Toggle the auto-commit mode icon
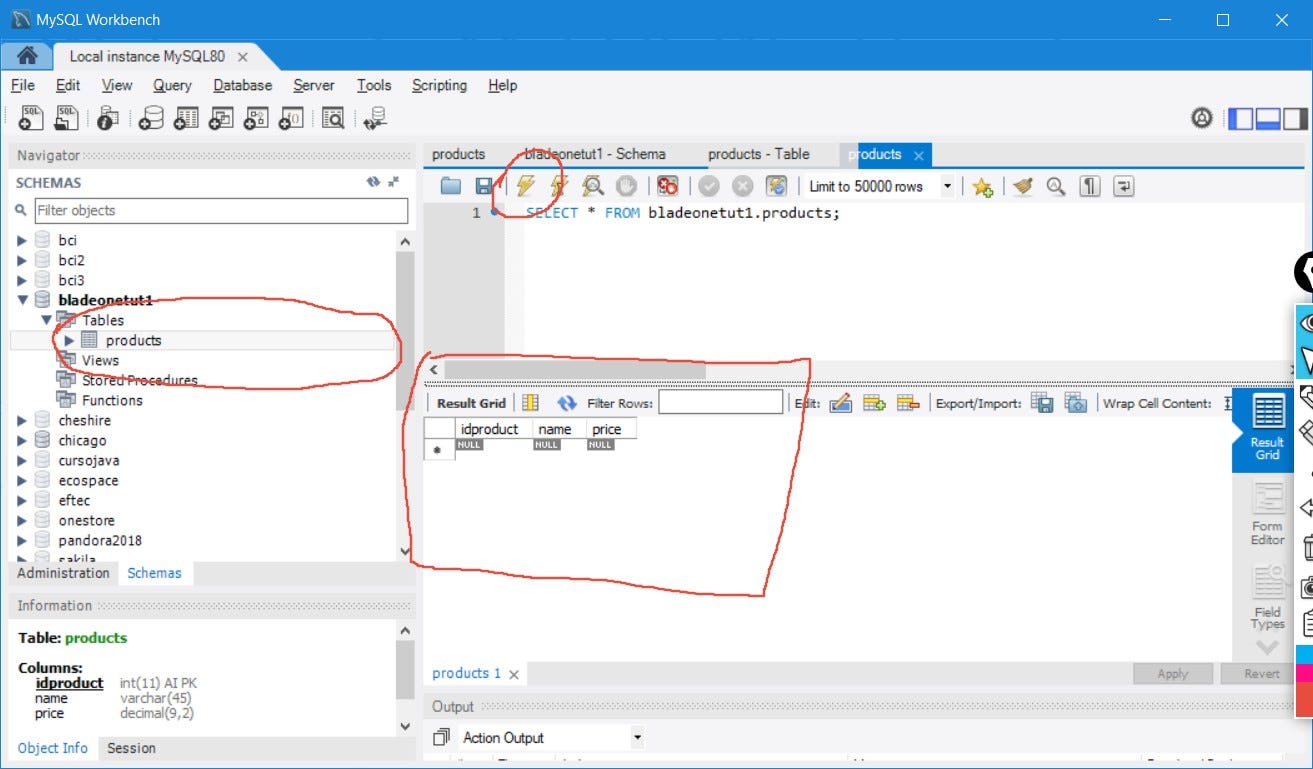Screen dimensions: 1313x769 pyautogui.click(x=776, y=186)
